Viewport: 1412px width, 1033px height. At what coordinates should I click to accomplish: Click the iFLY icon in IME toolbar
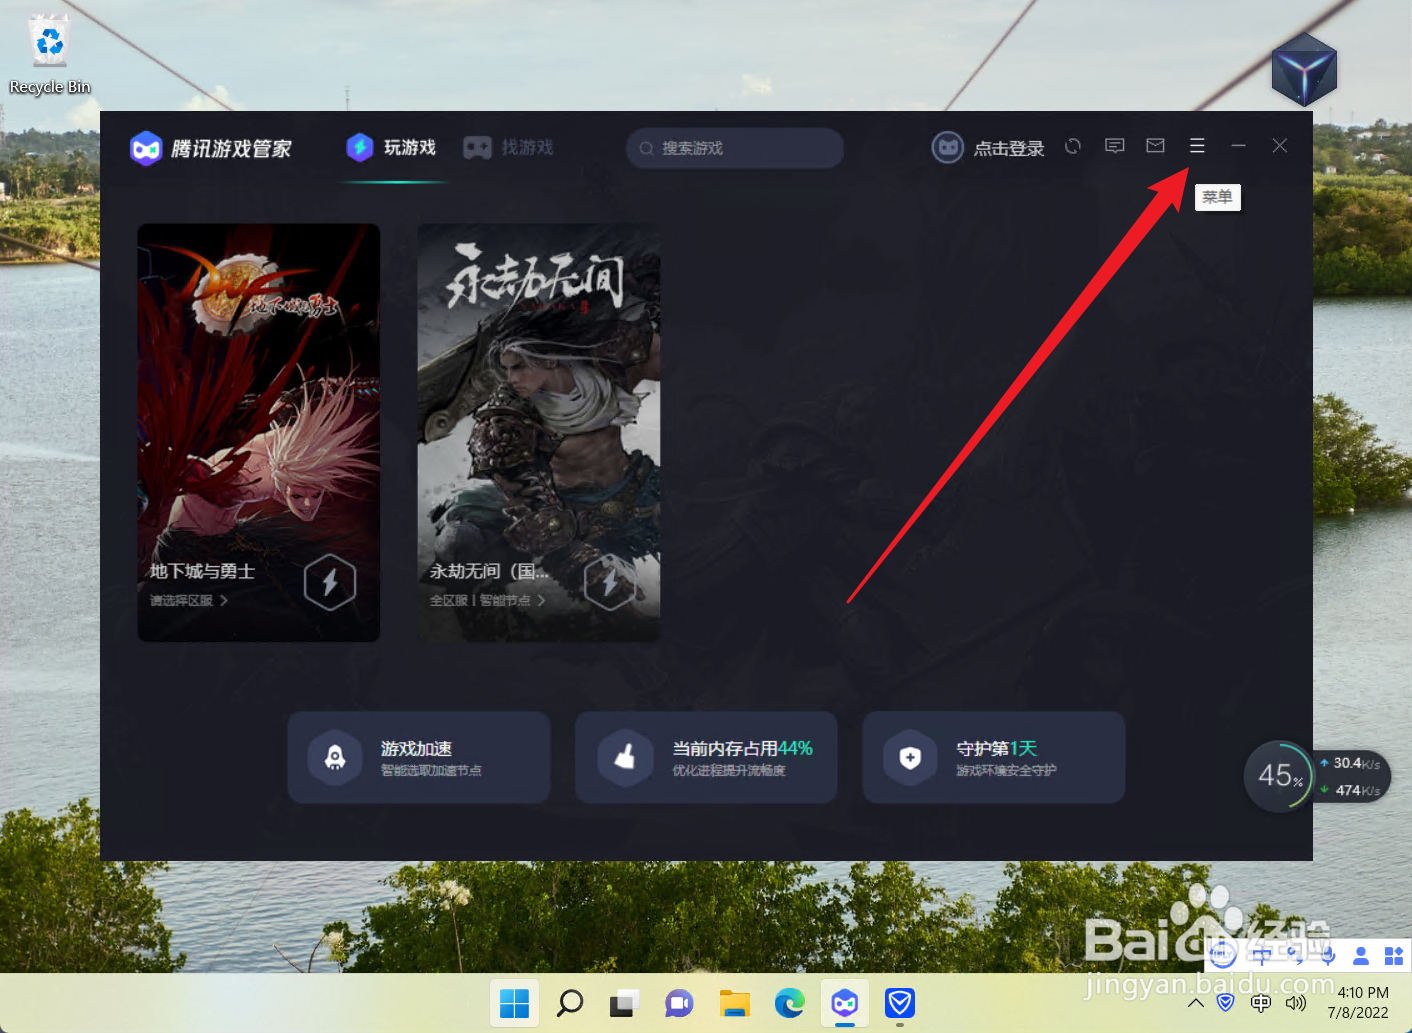1223,955
